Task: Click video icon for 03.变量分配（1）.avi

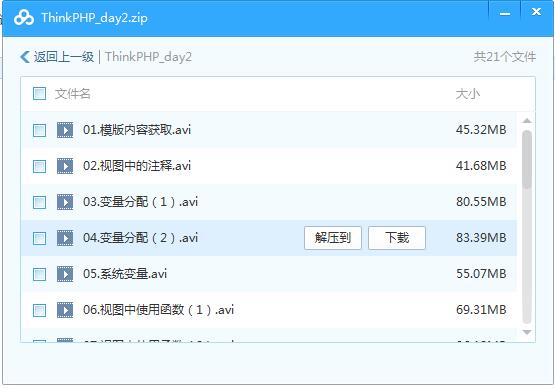Action: coord(65,202)
